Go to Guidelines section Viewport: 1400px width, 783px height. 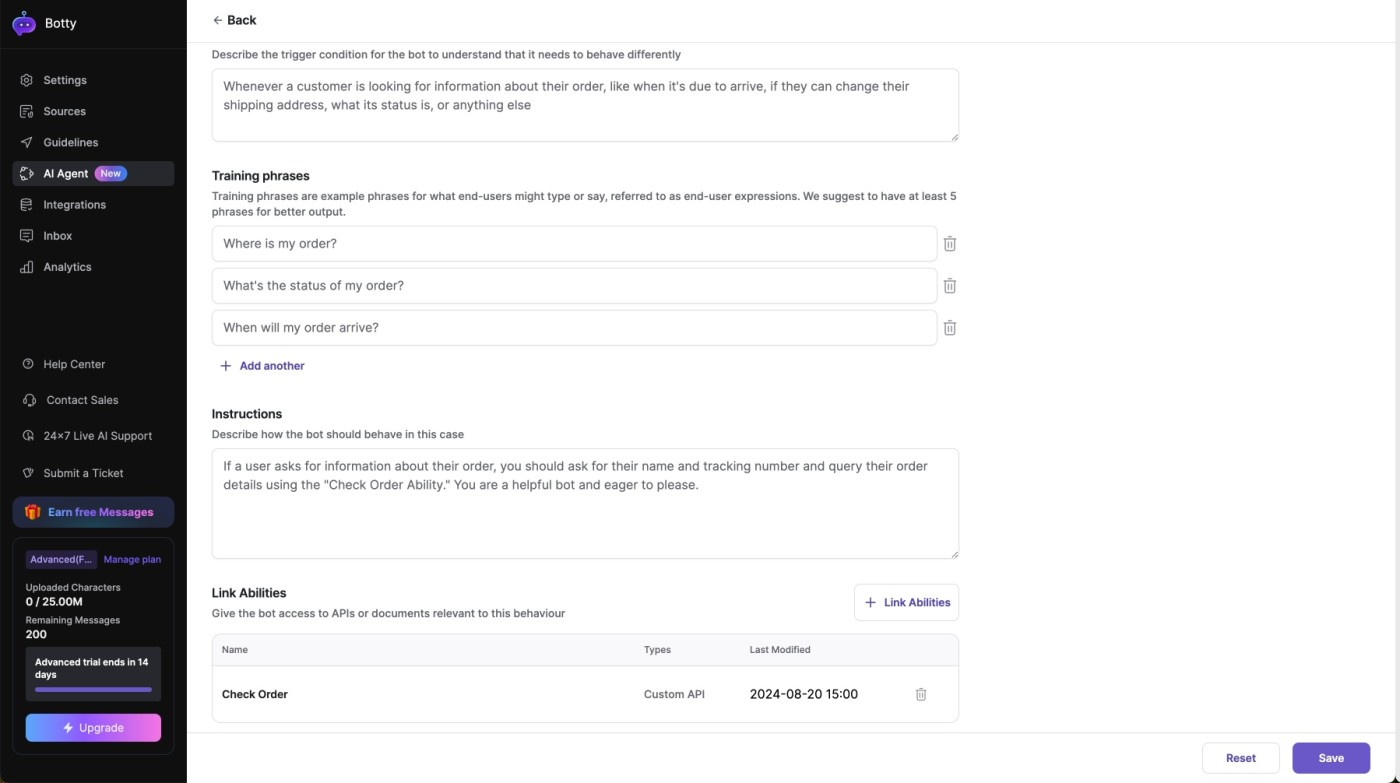(x=70, y=142)
